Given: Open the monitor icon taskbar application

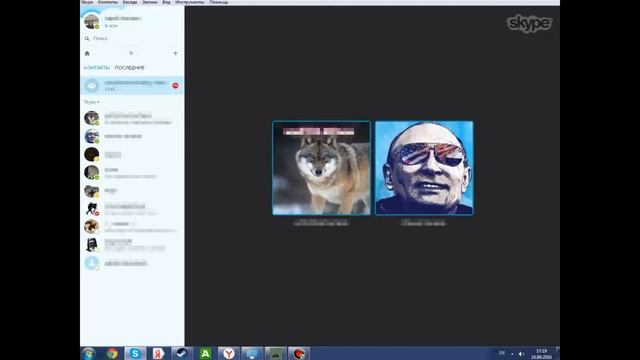Looking at the screenshot, I should point(252,353).
